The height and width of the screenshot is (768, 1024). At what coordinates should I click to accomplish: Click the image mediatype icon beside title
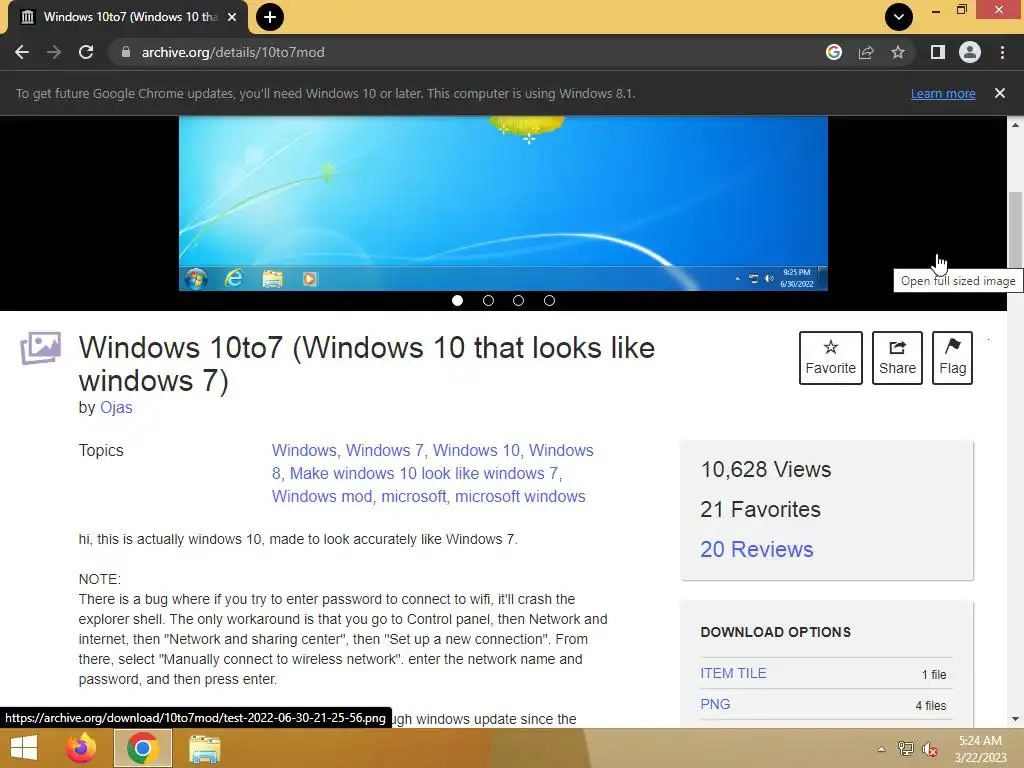tap(40, 348)
